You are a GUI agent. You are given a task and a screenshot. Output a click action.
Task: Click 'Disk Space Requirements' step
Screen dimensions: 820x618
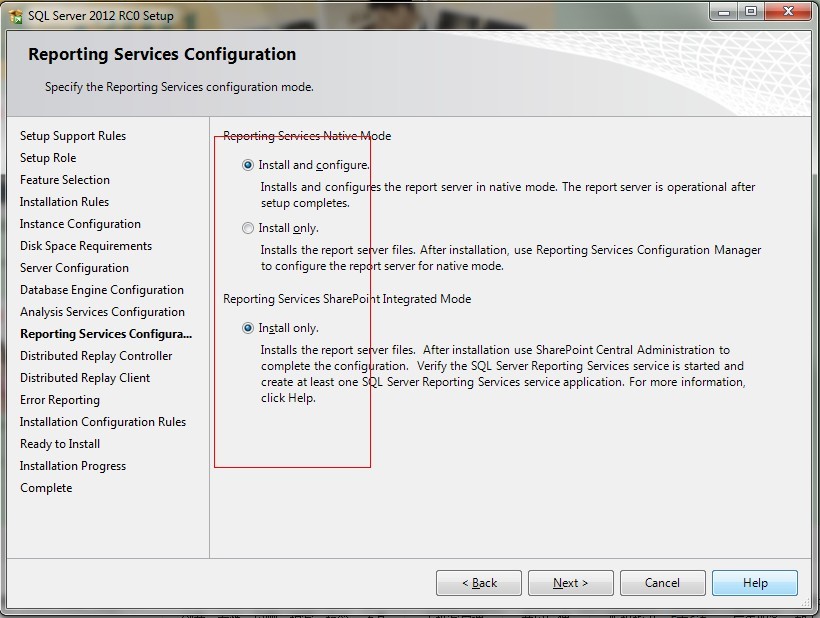[x=86, y=246]
